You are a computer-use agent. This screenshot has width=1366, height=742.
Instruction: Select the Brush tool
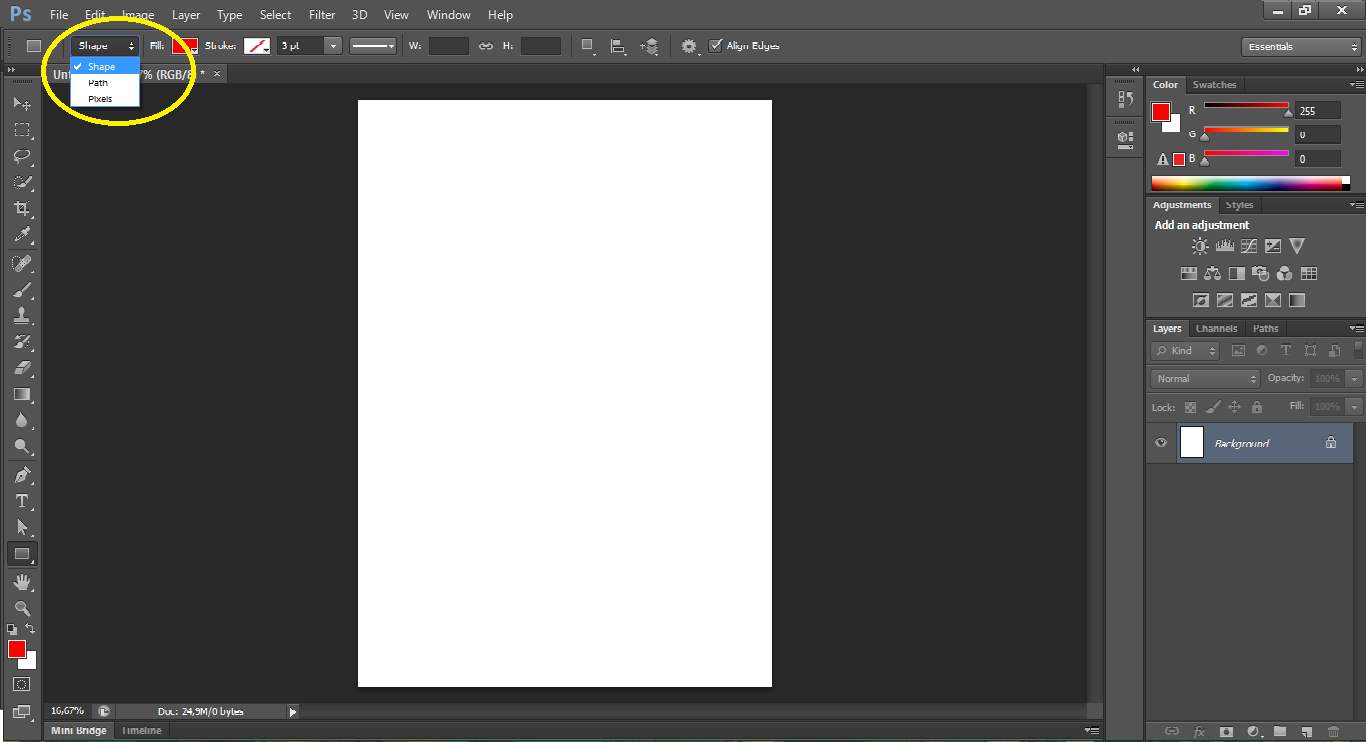point(22,290)
